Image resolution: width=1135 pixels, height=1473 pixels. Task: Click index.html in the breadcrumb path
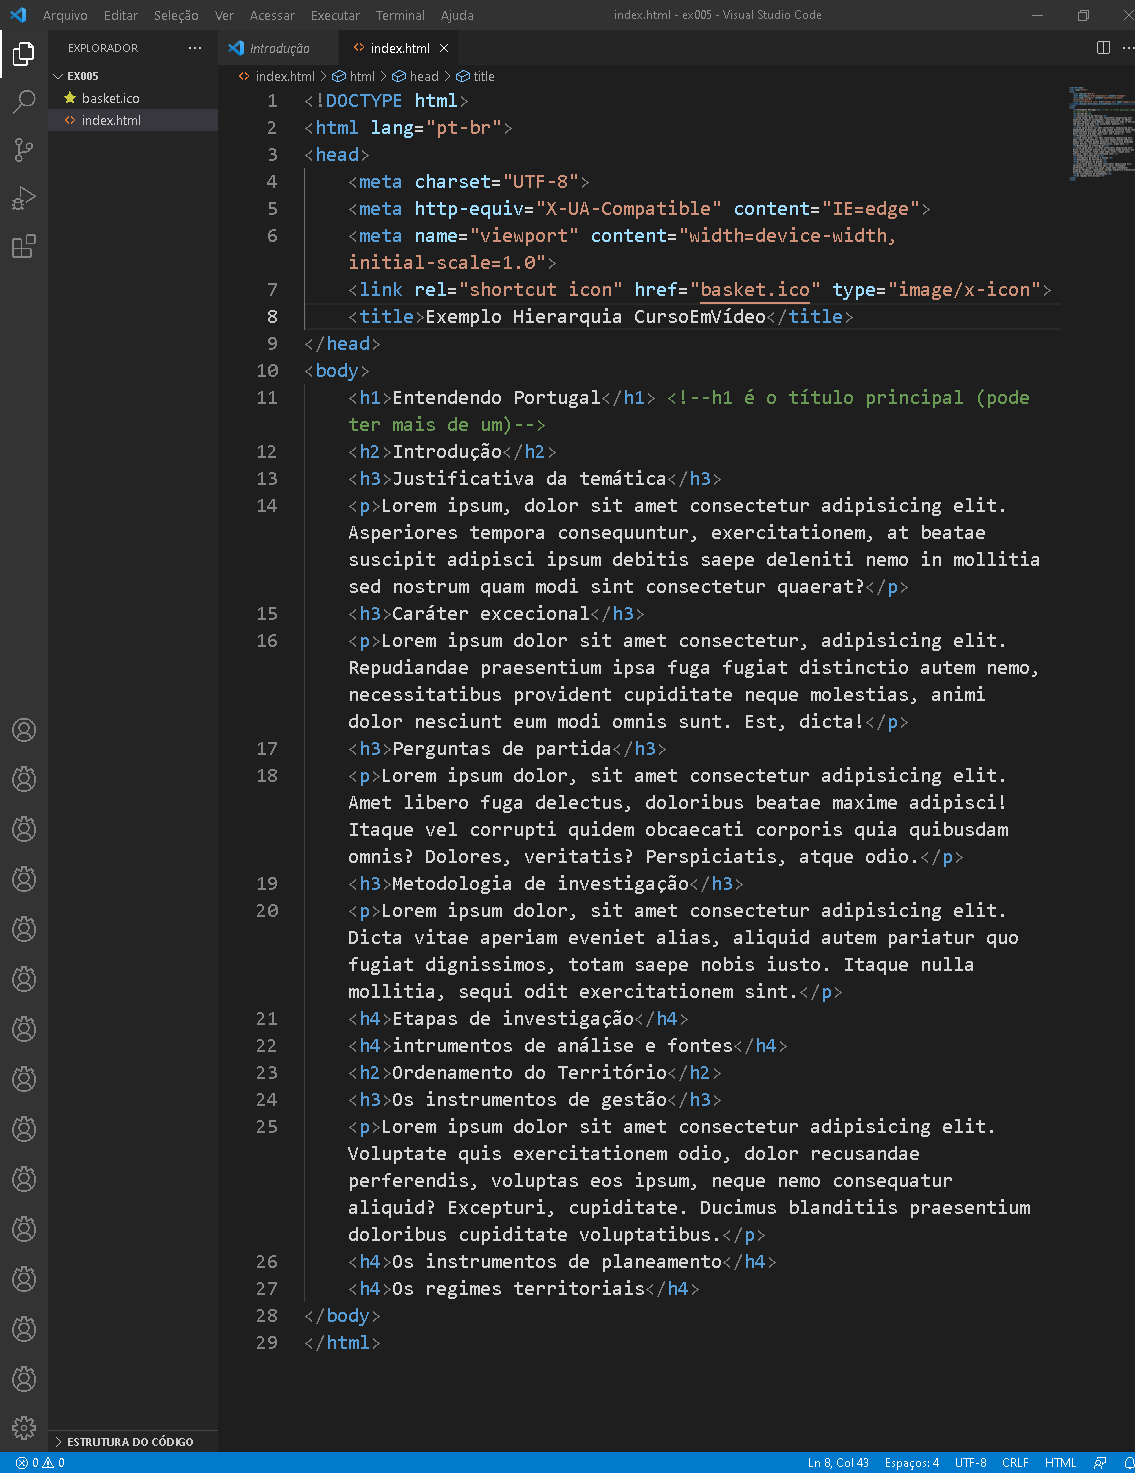[x=285, y=76]
